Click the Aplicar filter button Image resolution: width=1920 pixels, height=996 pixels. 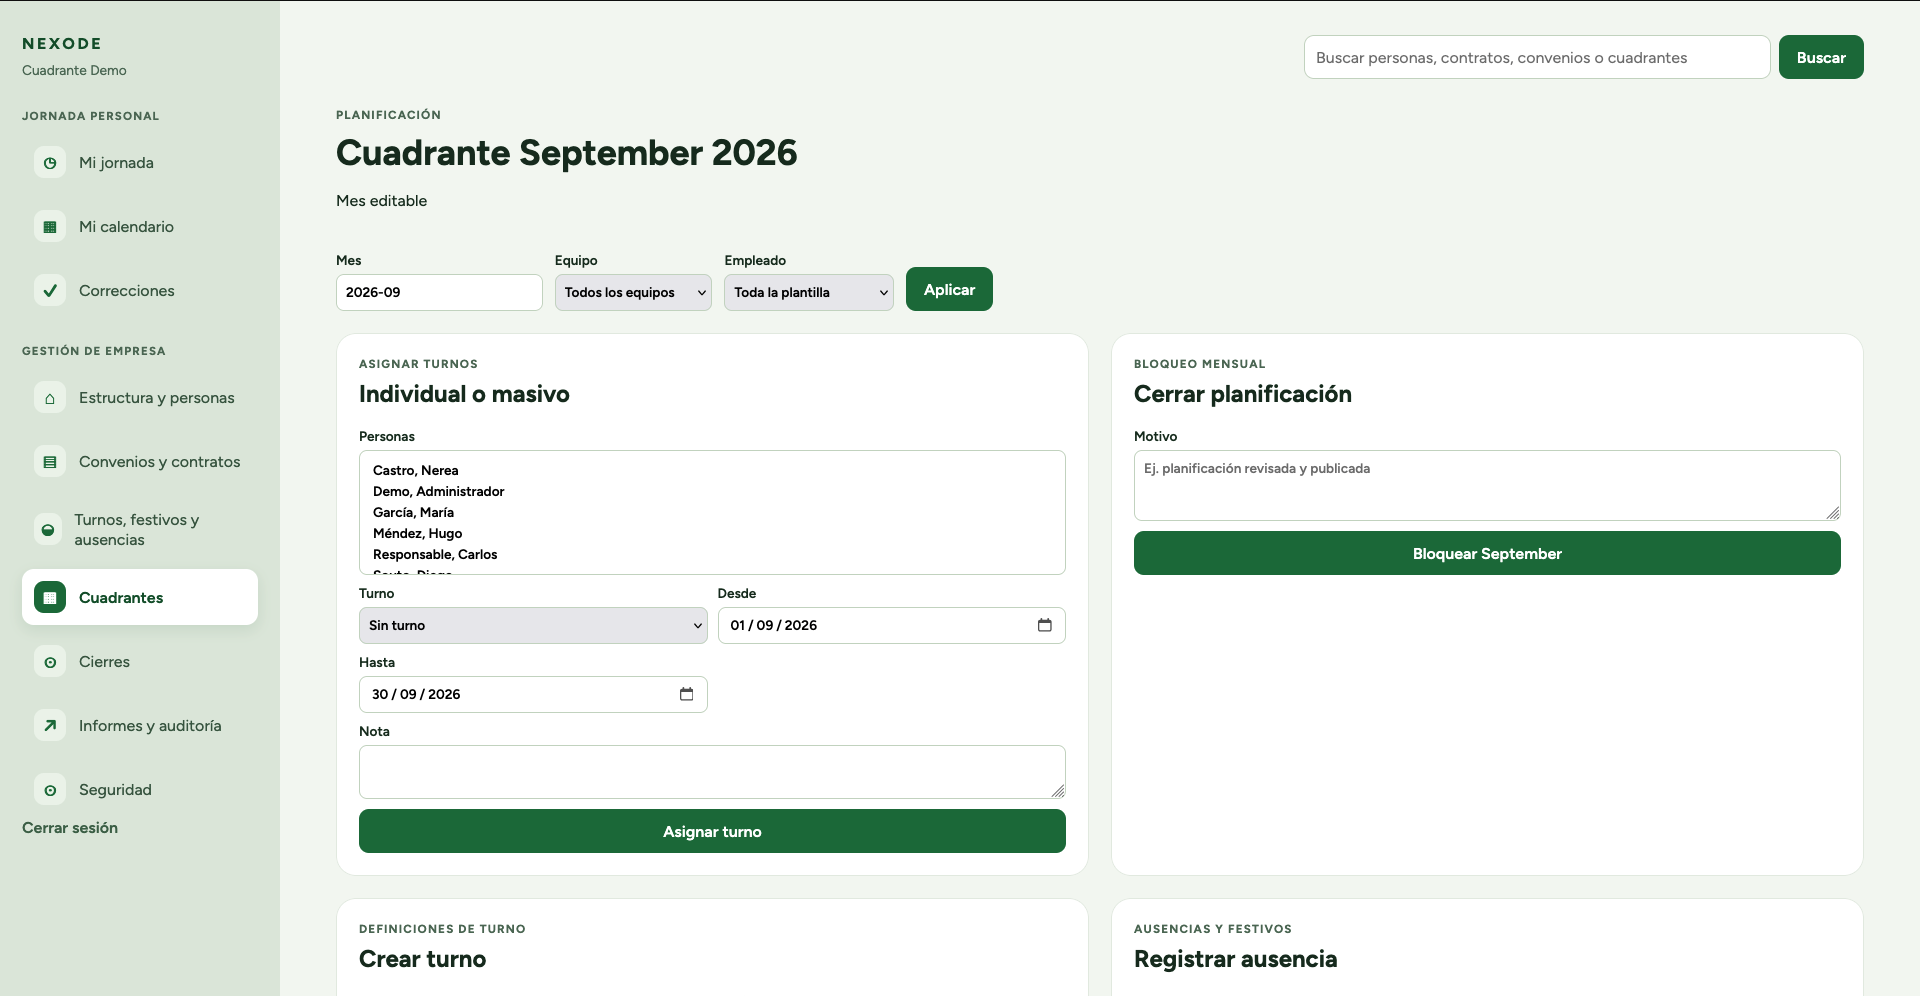coord(949,289)
